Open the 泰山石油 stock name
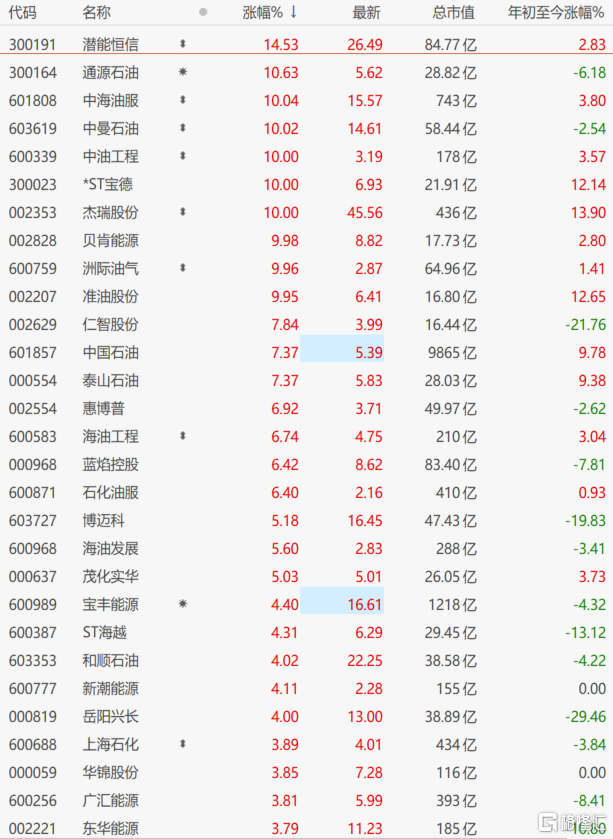This screenshot has width=613, height=839. tap(111, 380)
